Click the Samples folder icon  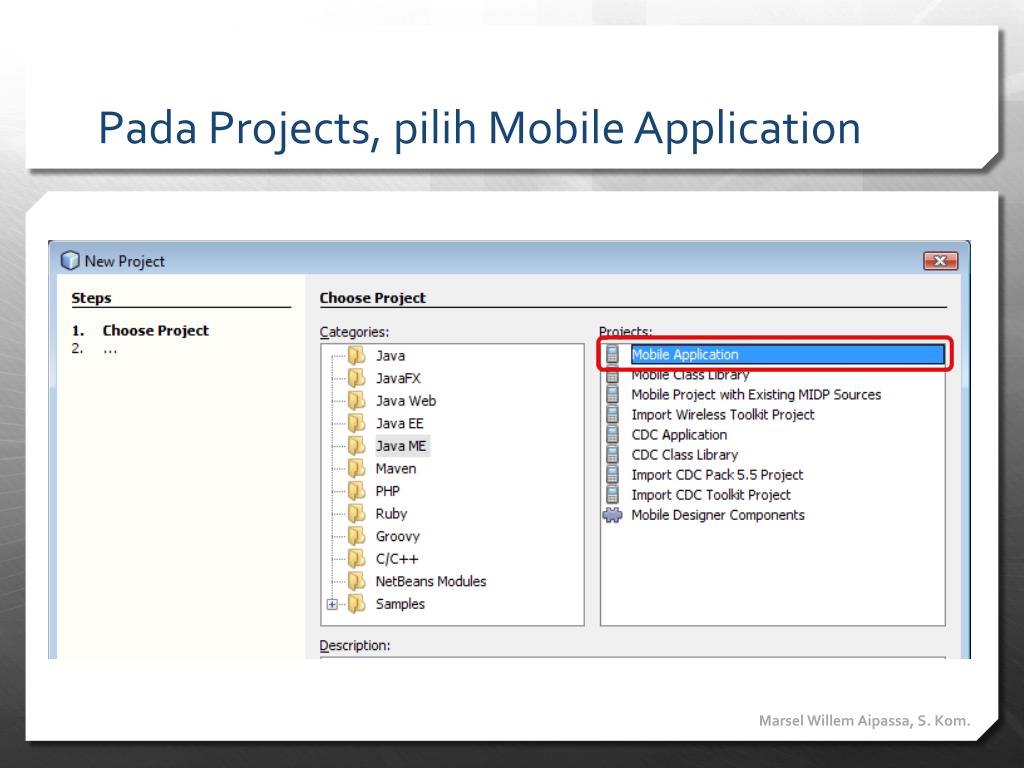357,604
